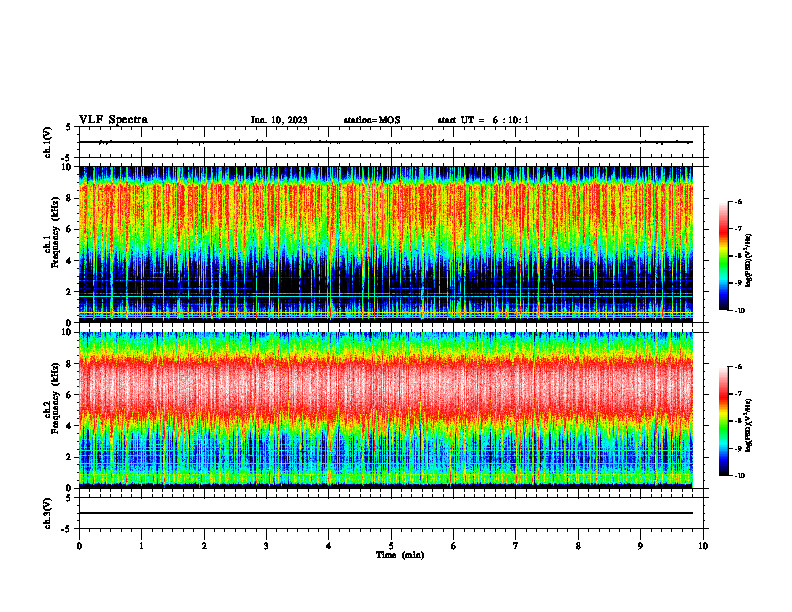The height and width of the screenshot is (612, 792).
Task: Click the "6" tick on ch.2 frequency axis
Action: (x=70, y=395)
